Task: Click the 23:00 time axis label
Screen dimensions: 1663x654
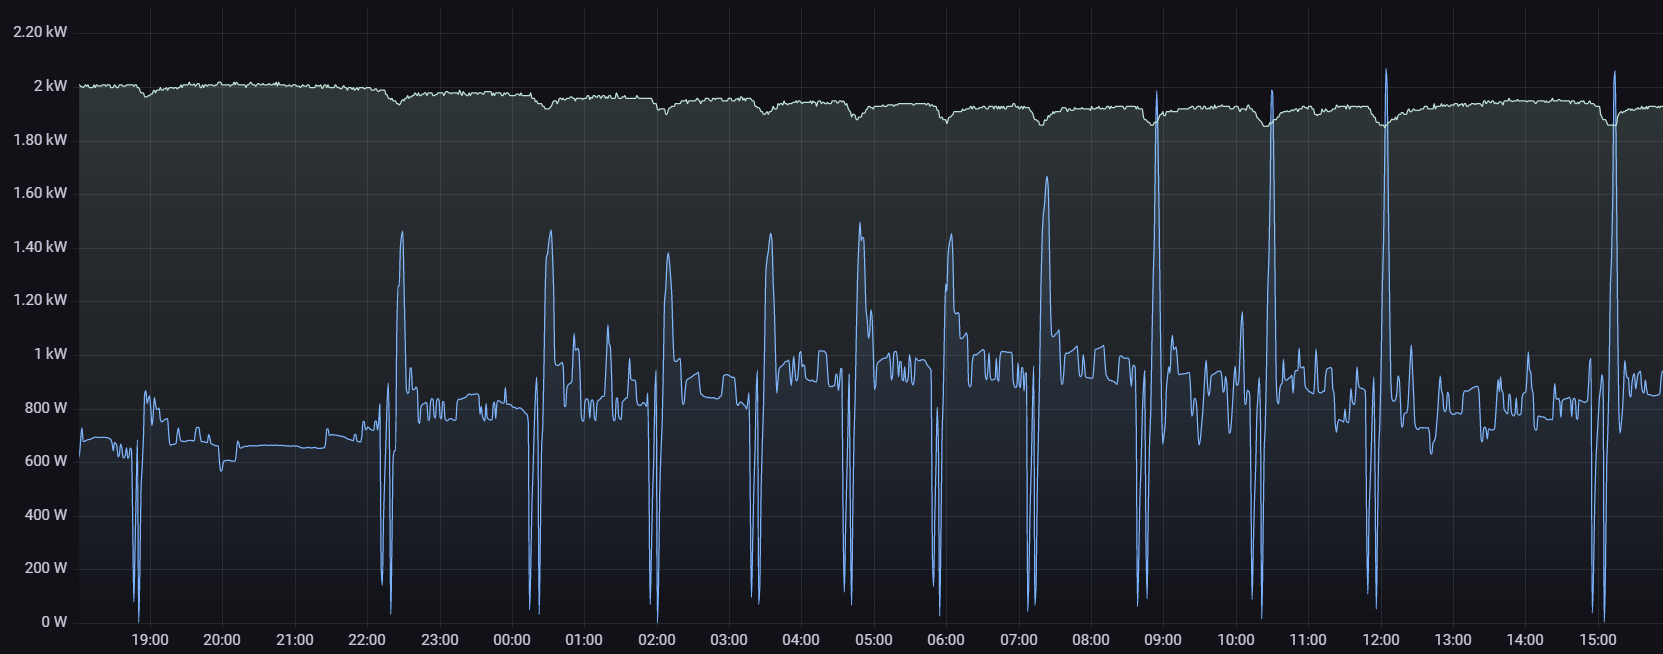Action: [x=439, y=640]
